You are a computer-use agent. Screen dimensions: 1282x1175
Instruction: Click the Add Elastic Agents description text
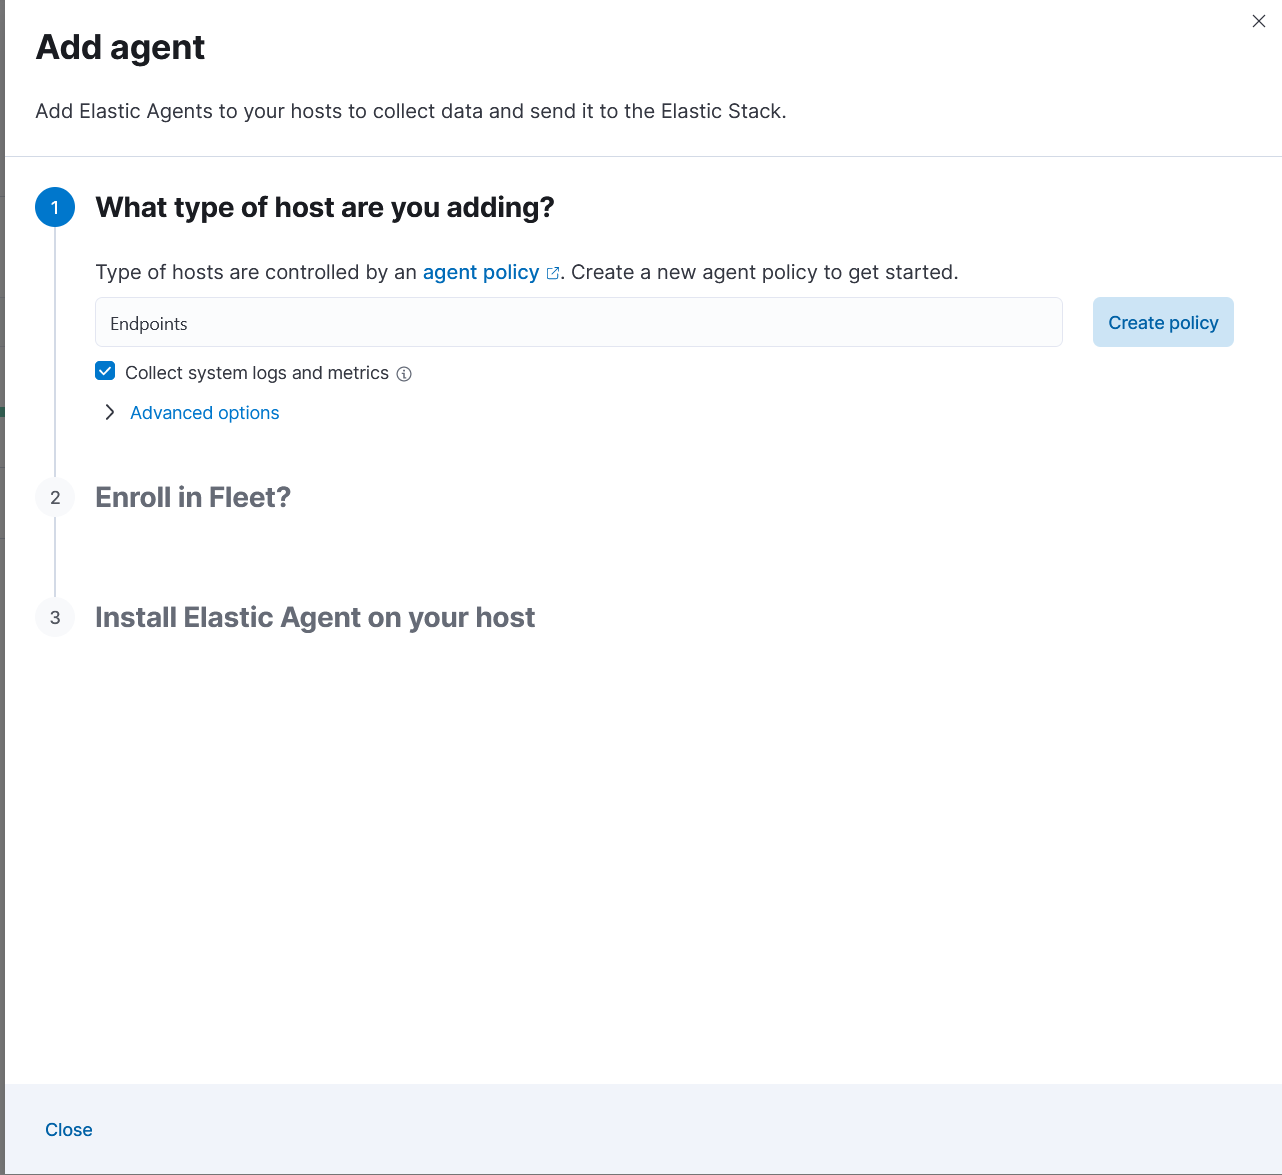(x=410, y=111)
